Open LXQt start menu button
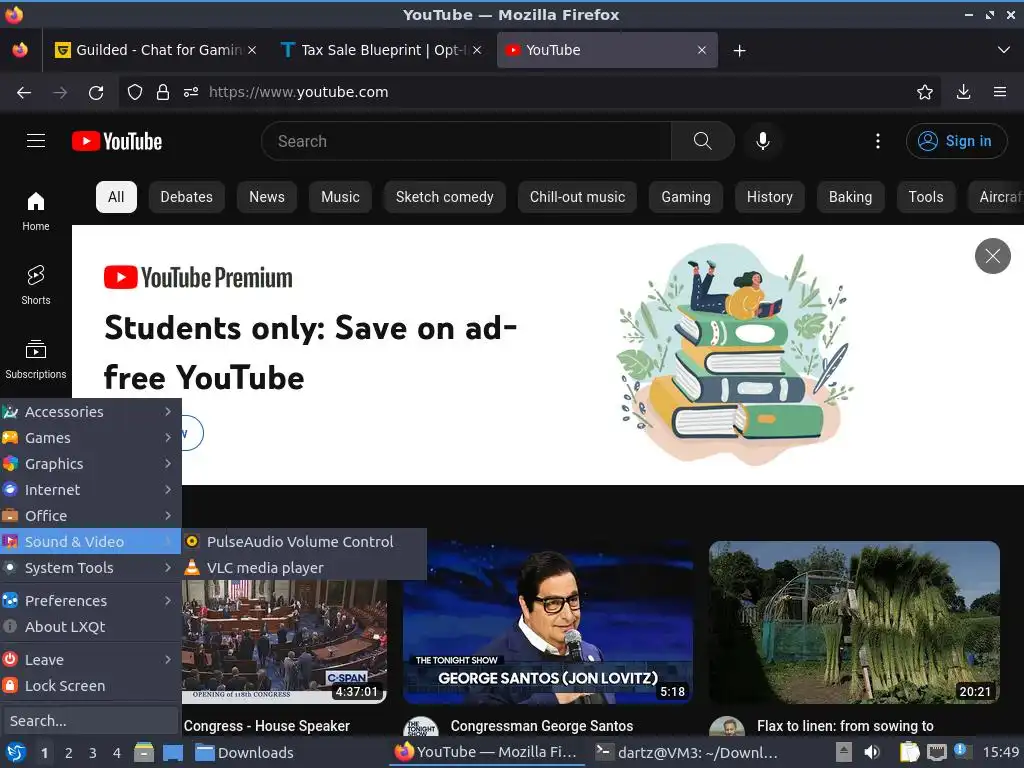Screen dimensions: 1024x768 (x=16, y=753)
